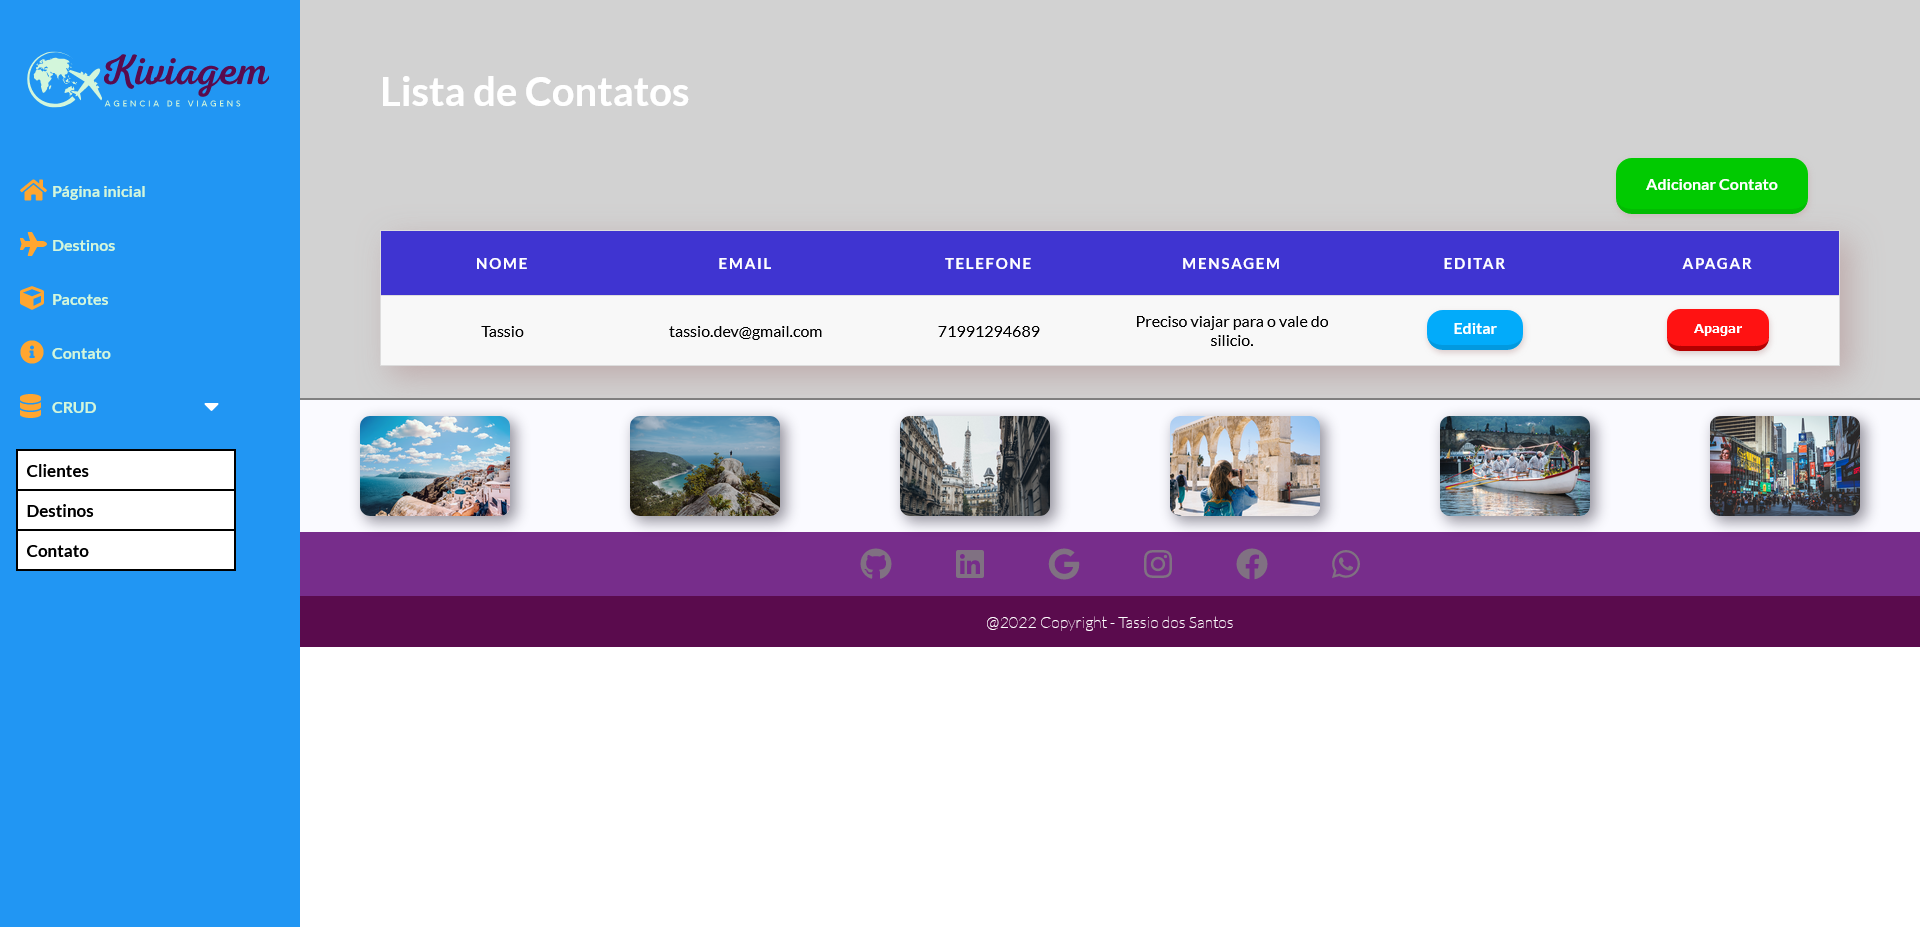Open Destinos from the CRUD submenu
Image resolution: width=1920 pixels, height=927 pixels.
pos(125,510)
